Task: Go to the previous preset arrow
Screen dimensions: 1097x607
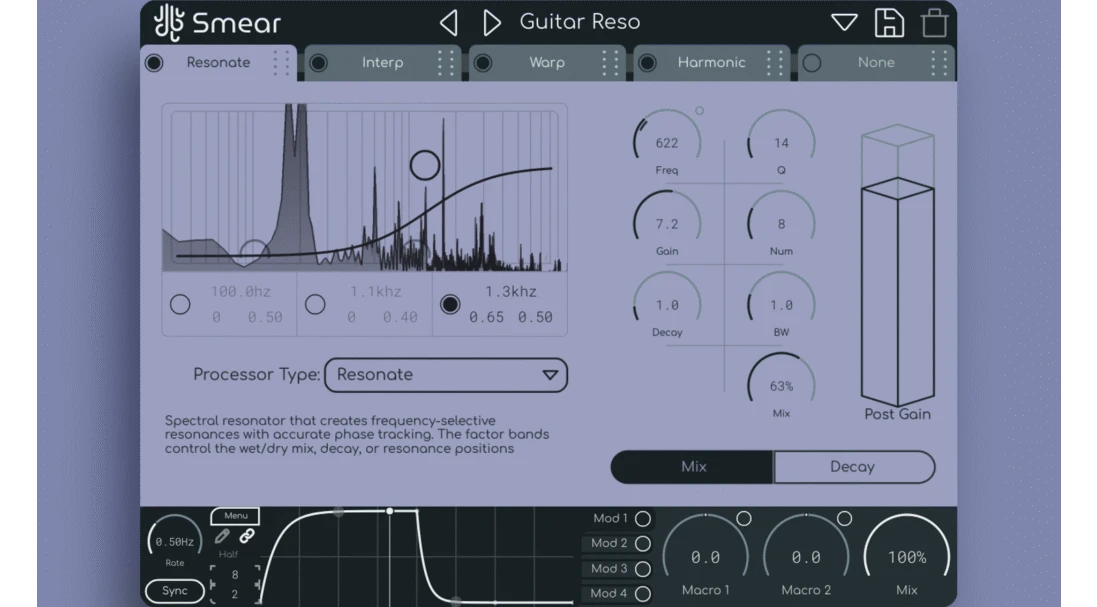Action: click(x=449, y=22)
